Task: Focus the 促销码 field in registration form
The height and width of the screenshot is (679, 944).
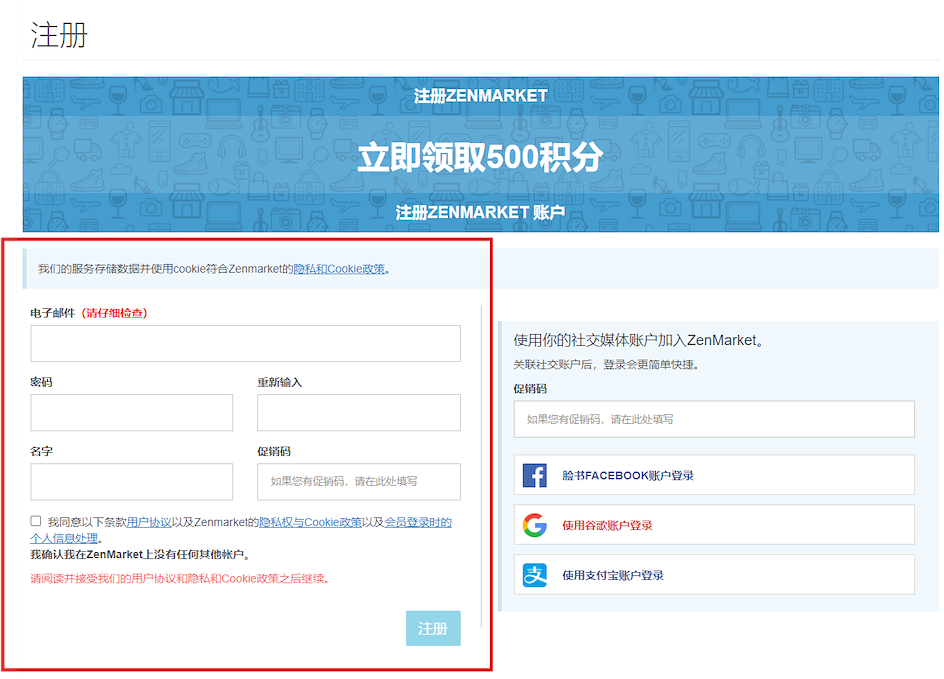Action: 359,481
